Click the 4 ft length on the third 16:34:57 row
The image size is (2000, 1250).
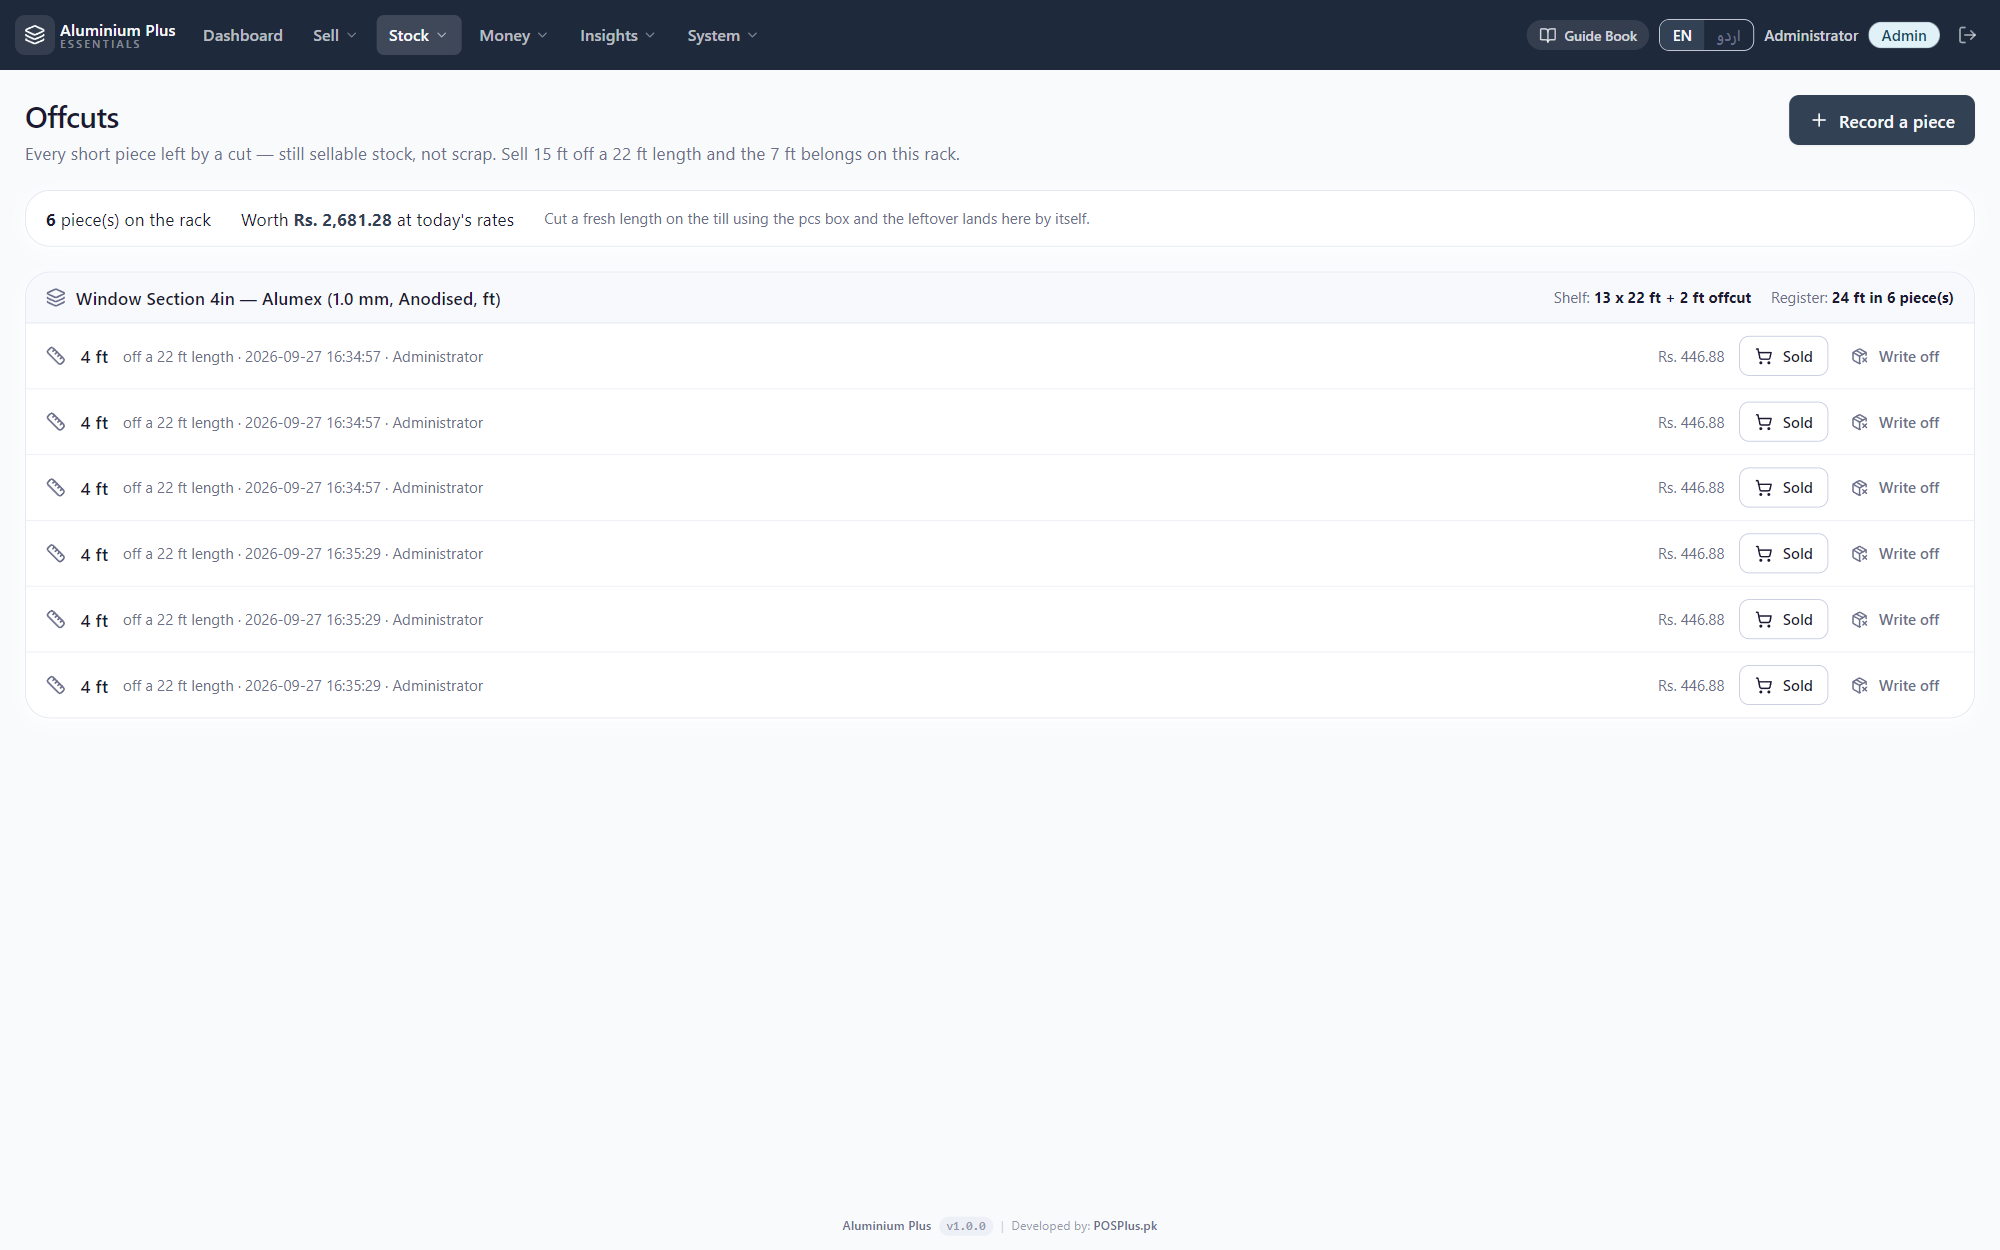94,489
